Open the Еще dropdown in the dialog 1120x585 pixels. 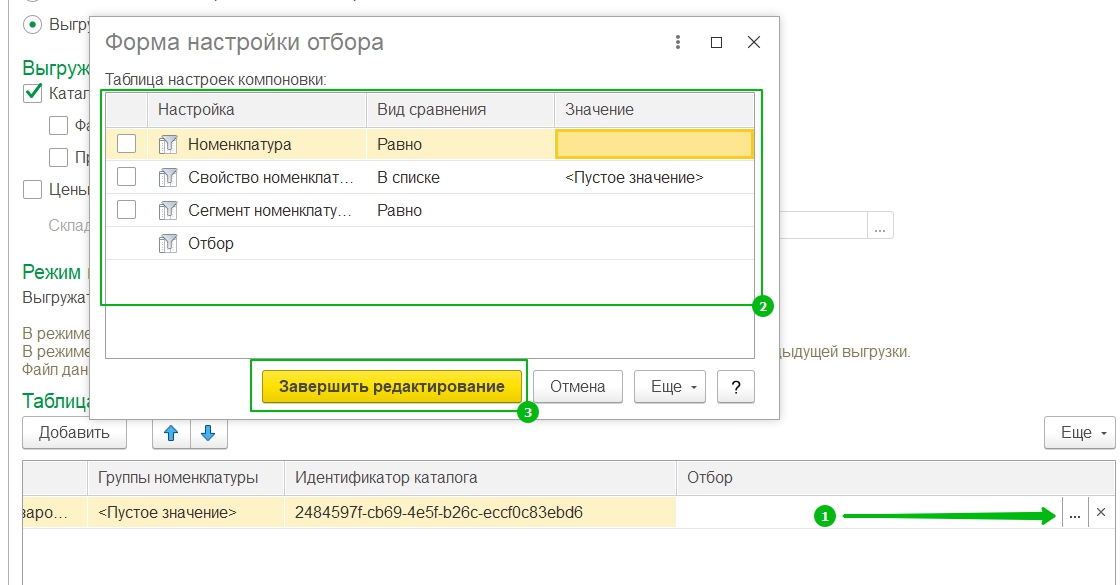tap(670, 386)
